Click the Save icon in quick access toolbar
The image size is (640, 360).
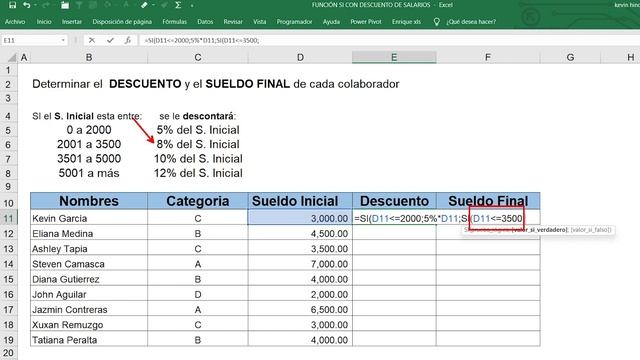pos(12,5)
